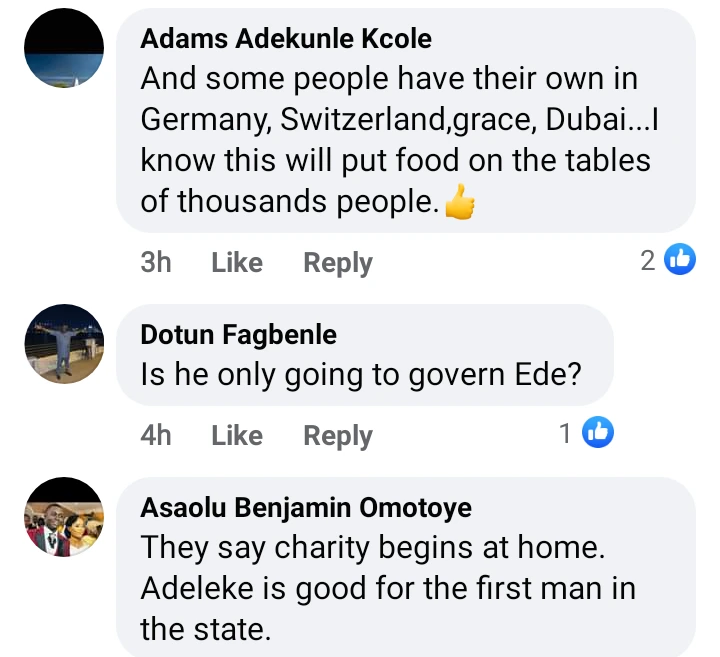Click the 4h timestamp
Screen dimensions: 720x657
[x=156, y=436]
